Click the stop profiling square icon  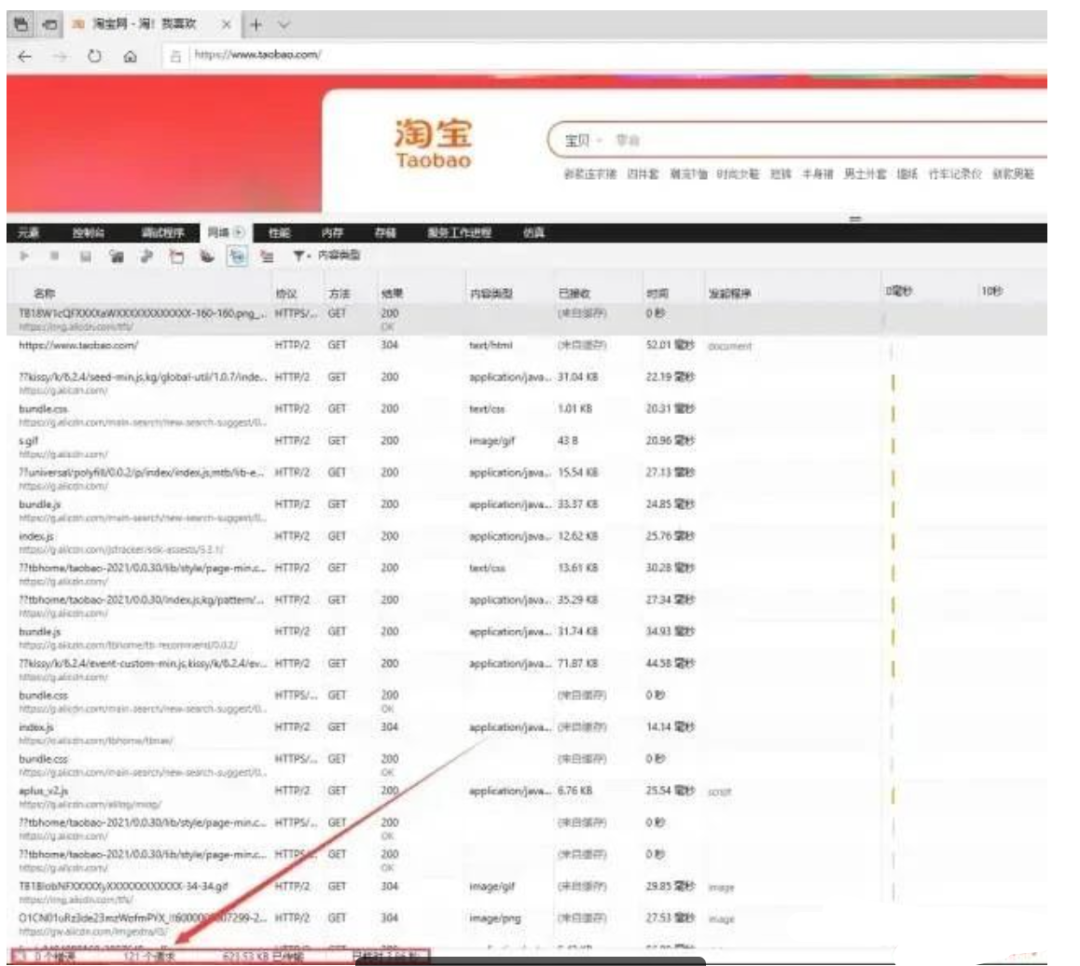pos(54,256)
